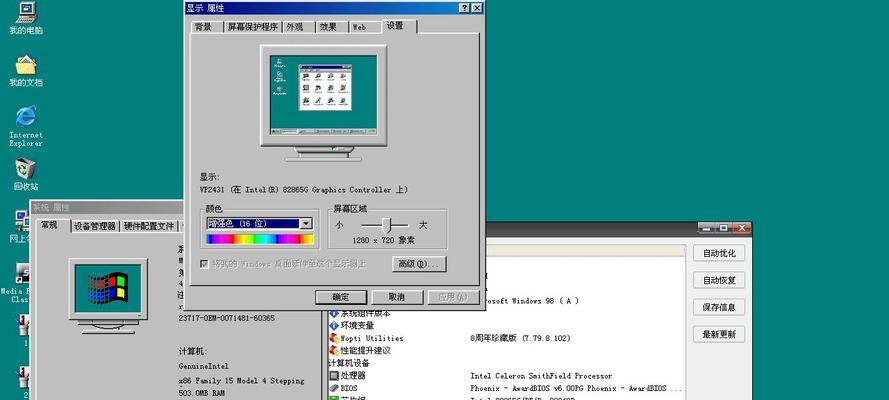The image size is (889, 400).
Task: Select the 环境变量 row text in Wopti
Action: [357, 326]
